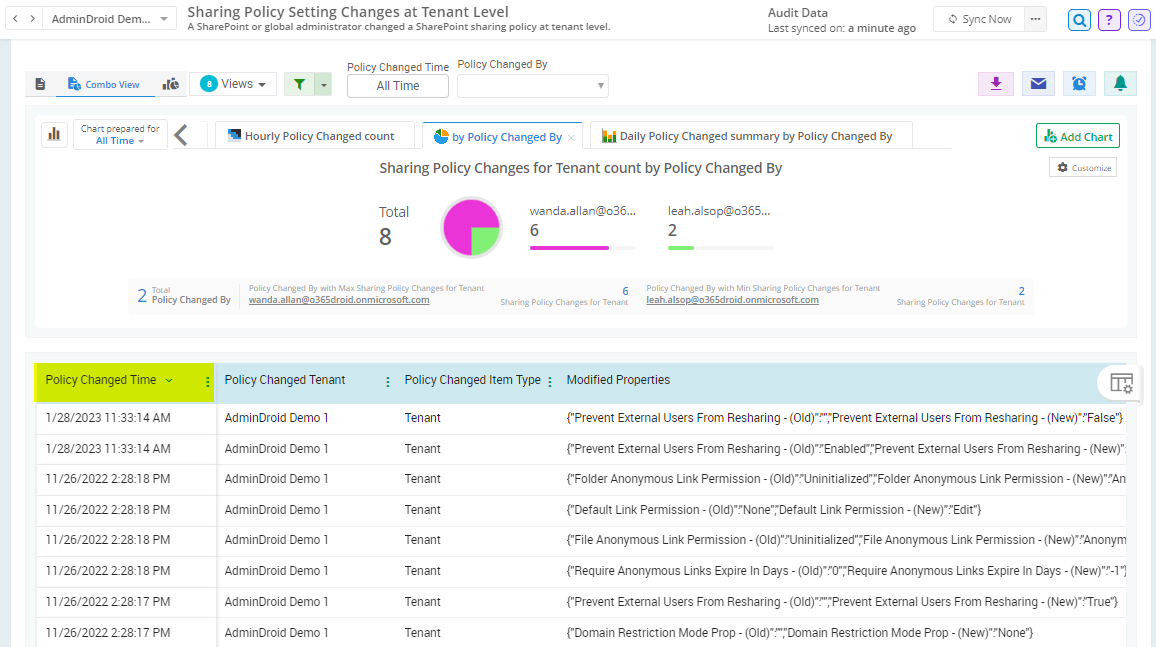Open the schedule alarm clock icon
Viewport: 1156px width, 647px height.
[1079, 84]
